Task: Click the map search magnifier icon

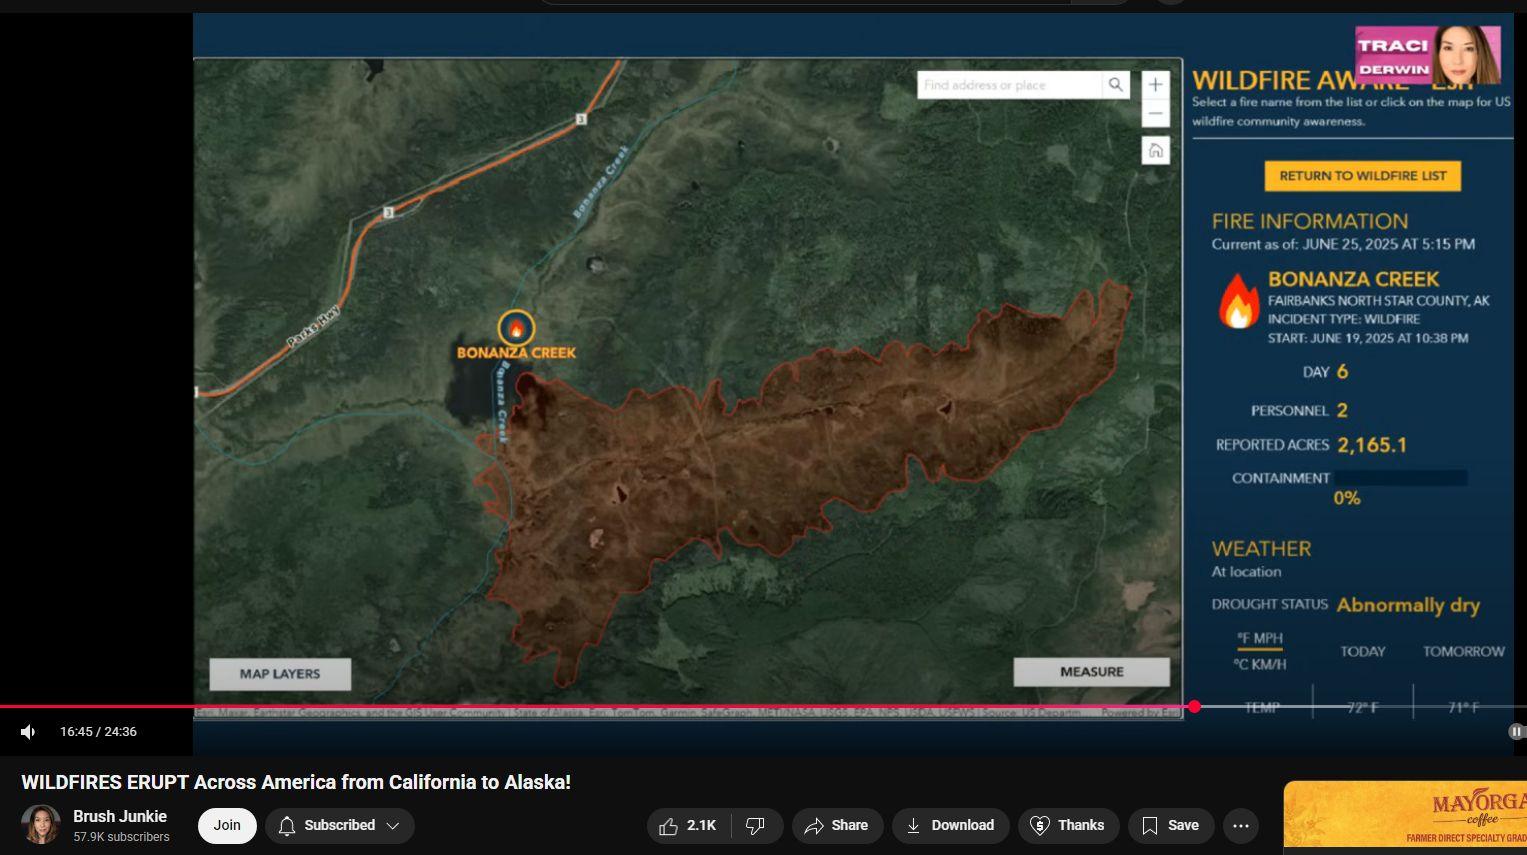Action: pos(1116,85)
